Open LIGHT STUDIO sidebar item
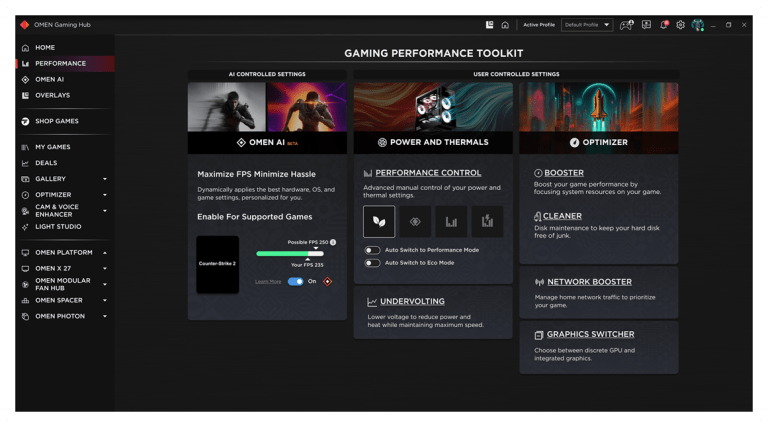This screenshot has height=427, width=768. 58,227
